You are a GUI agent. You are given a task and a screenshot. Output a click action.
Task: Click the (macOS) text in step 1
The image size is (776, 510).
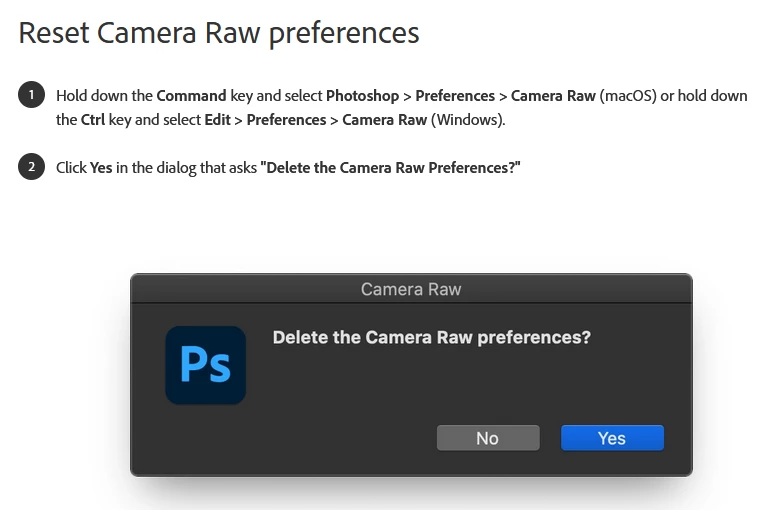(x=627, y=97)
